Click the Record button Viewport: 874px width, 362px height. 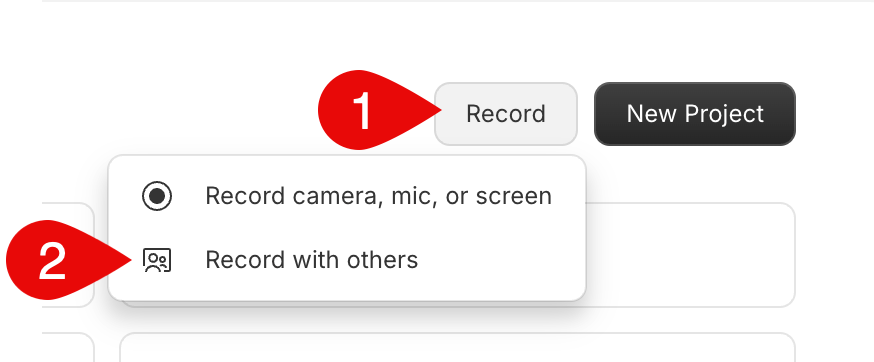point(506,114)
